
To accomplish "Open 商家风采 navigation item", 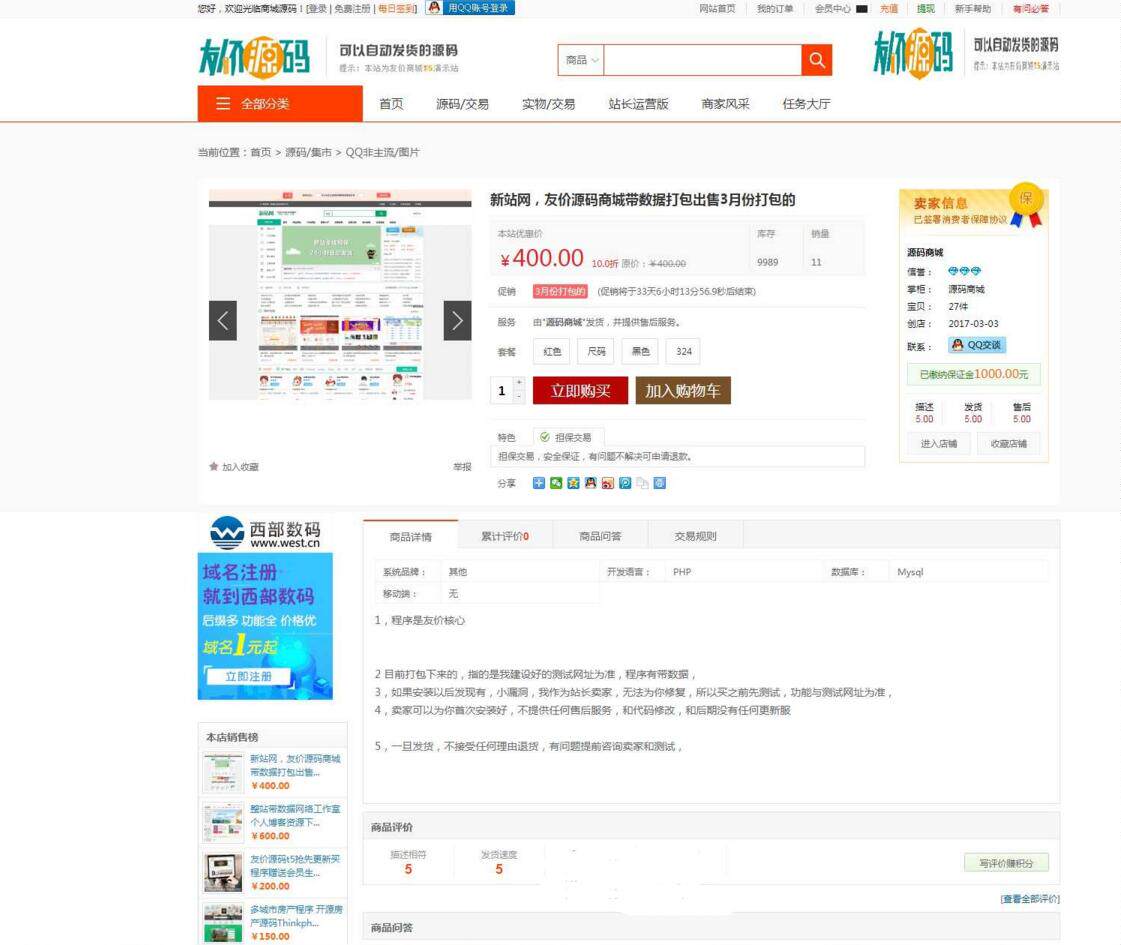I will pos(726,104).
